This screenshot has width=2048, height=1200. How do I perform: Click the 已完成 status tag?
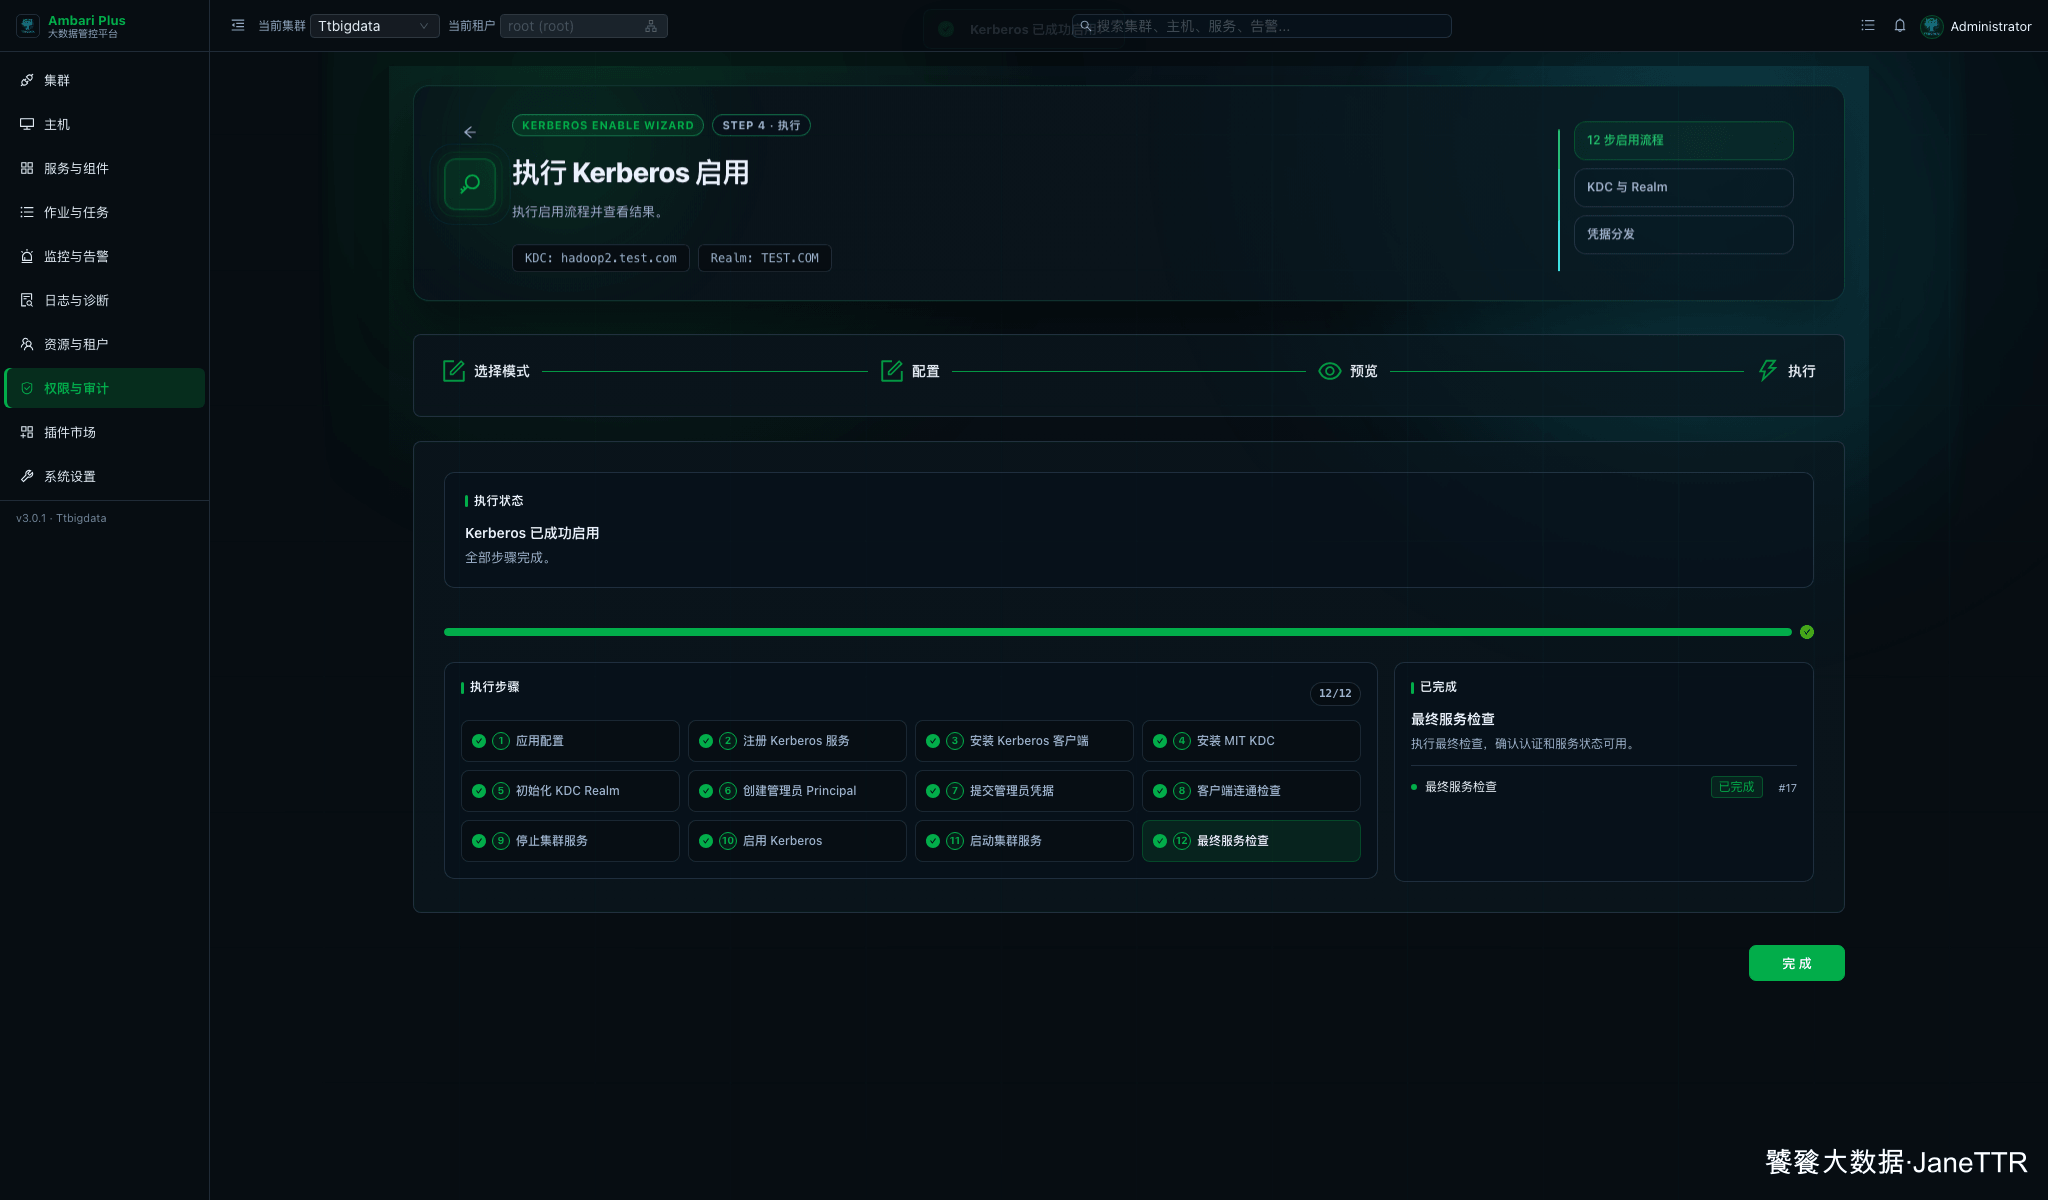tap(1736, 787)
